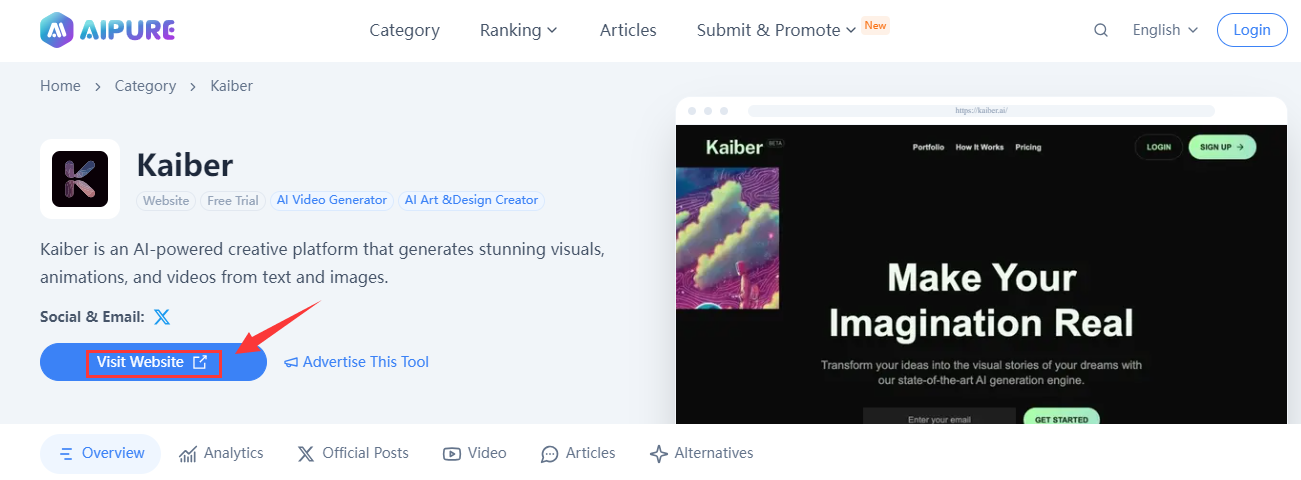Click the Kaiber page title heading
1301x480 pixels.
pyautogui.click(x=185, y=165)
